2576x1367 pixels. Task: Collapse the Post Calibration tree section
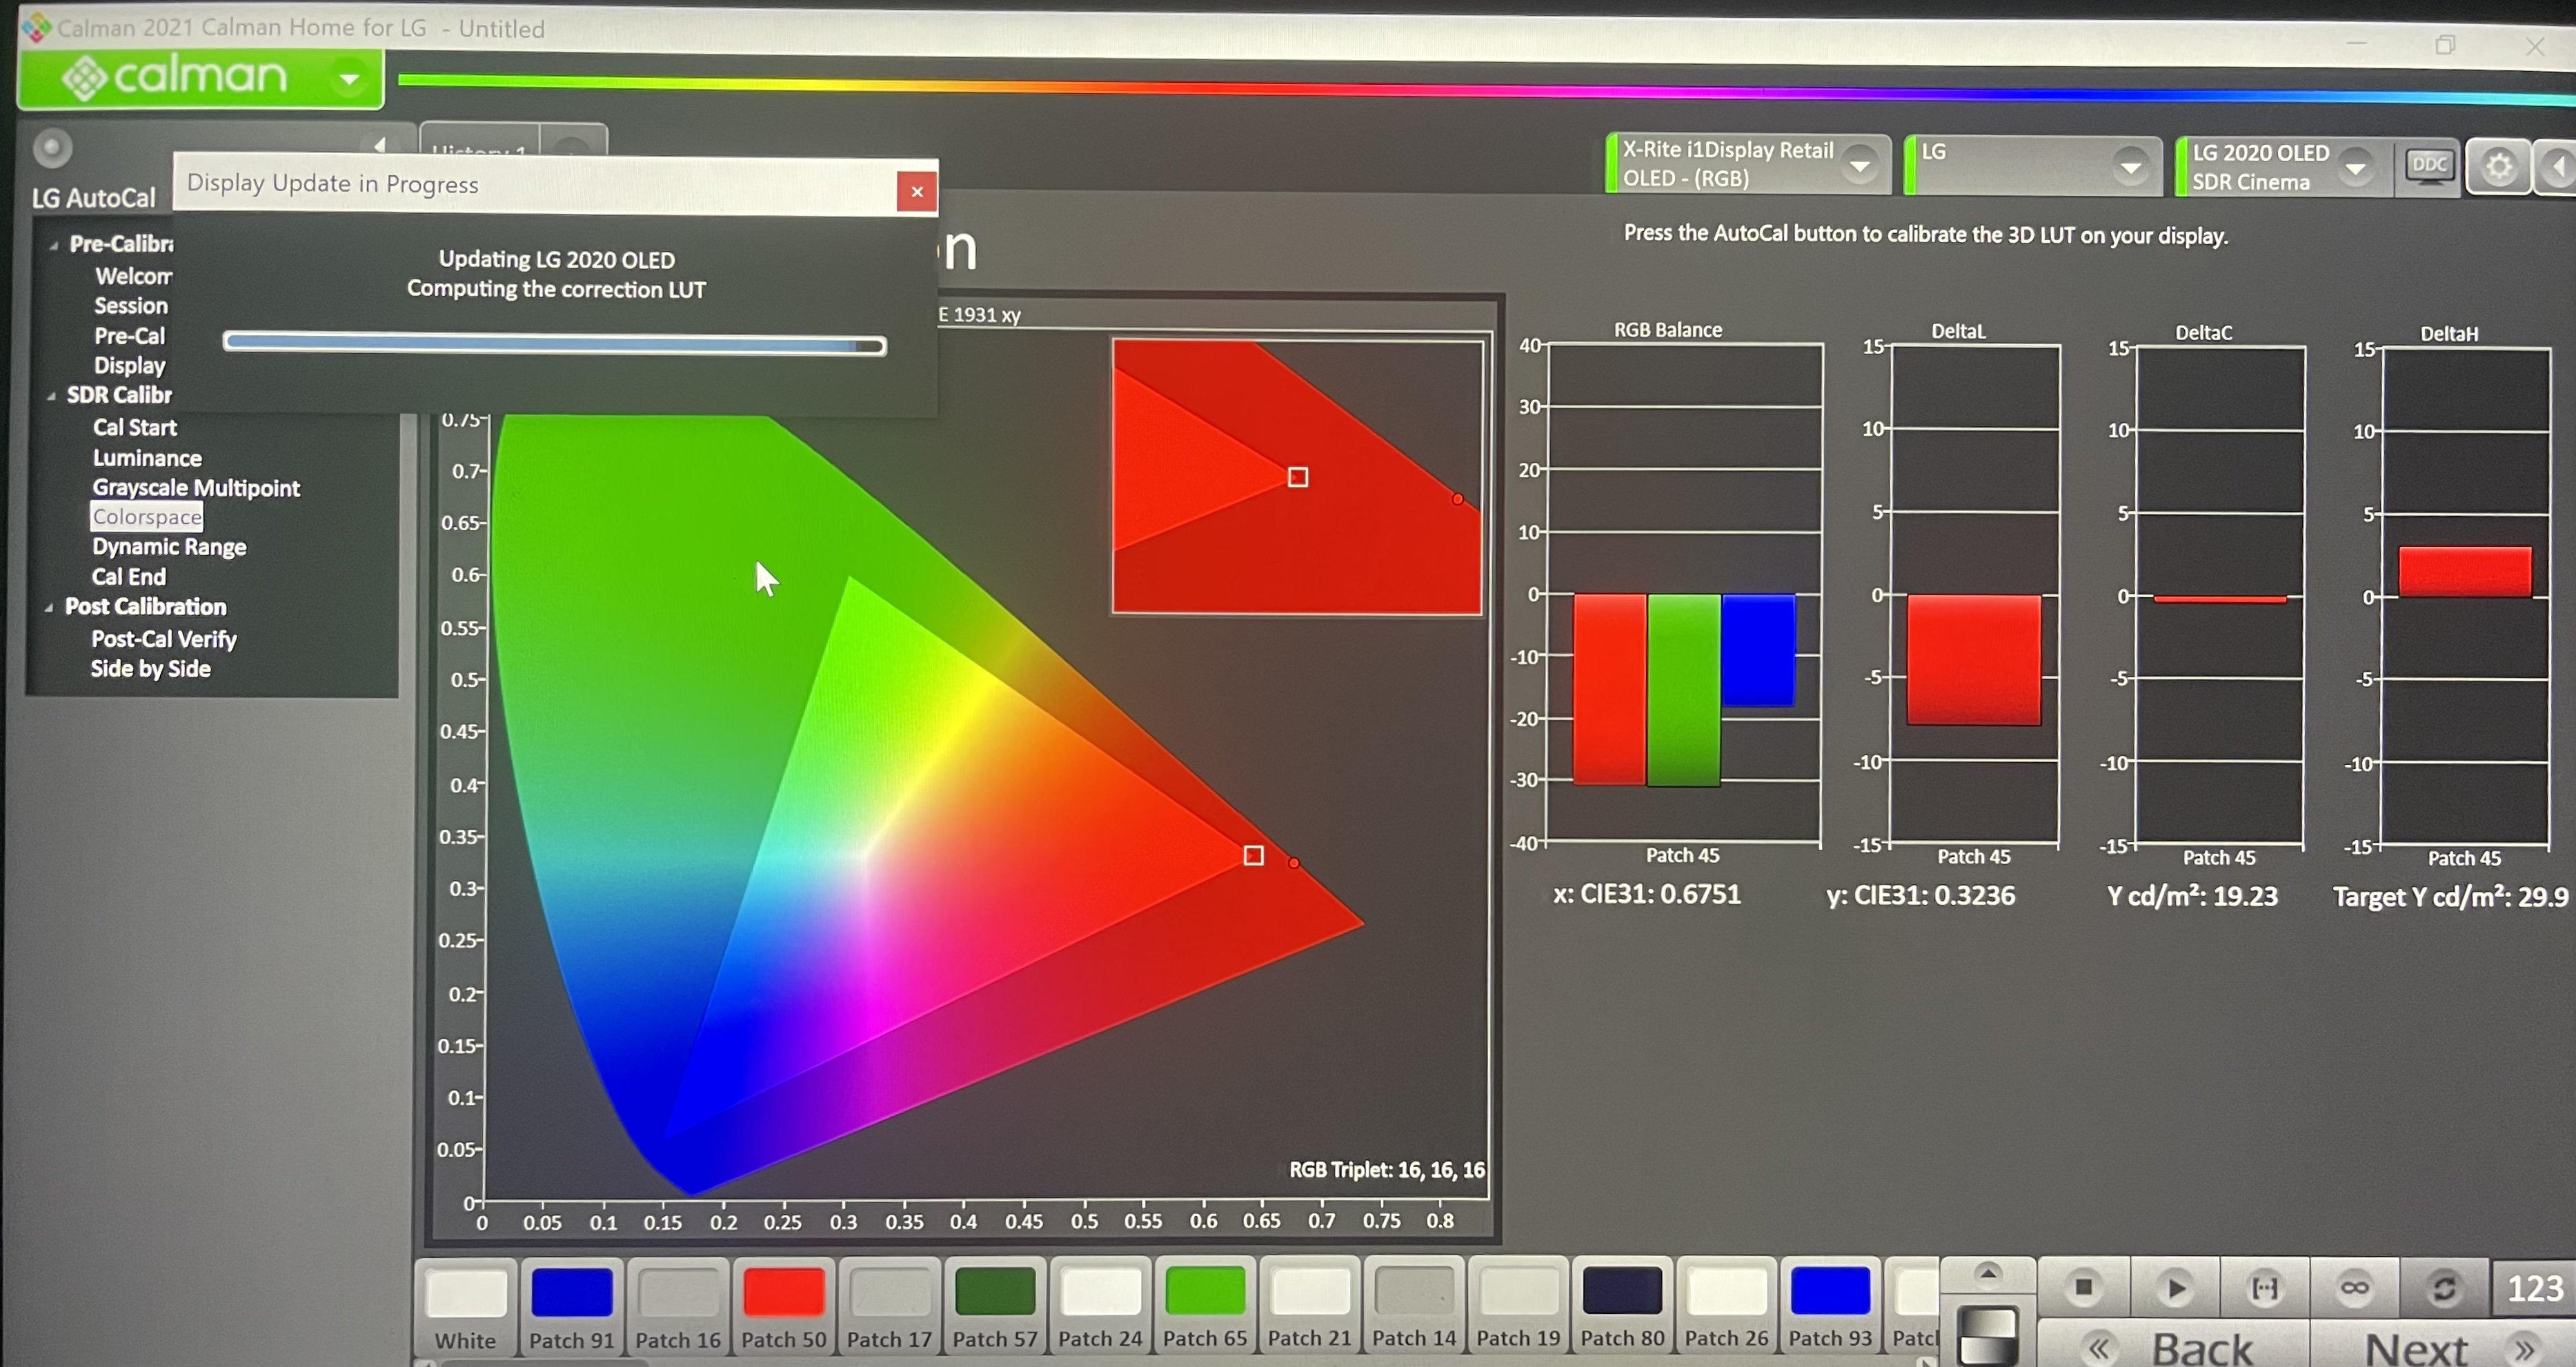pos(48,607)
